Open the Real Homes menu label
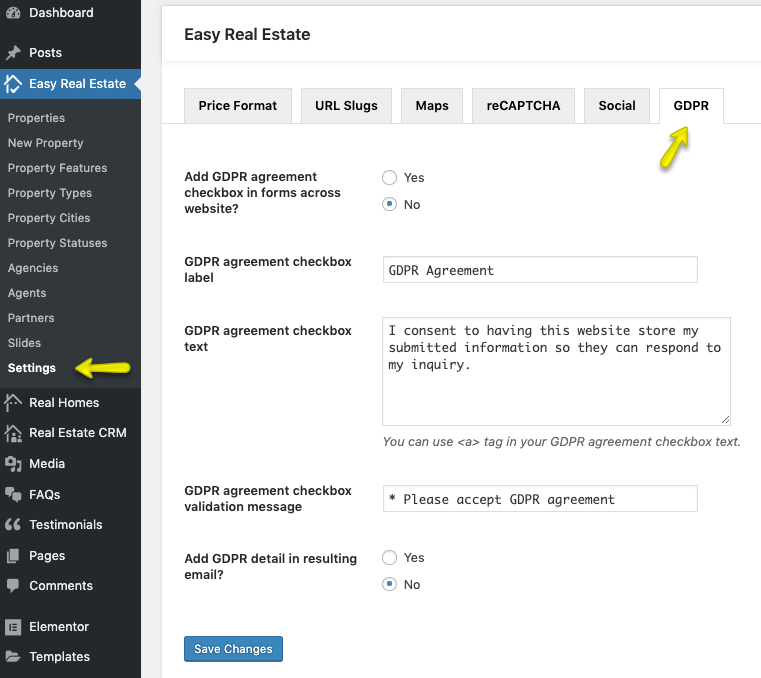The height and width of the screenshot is (678, 761). [x=64, y=403]
